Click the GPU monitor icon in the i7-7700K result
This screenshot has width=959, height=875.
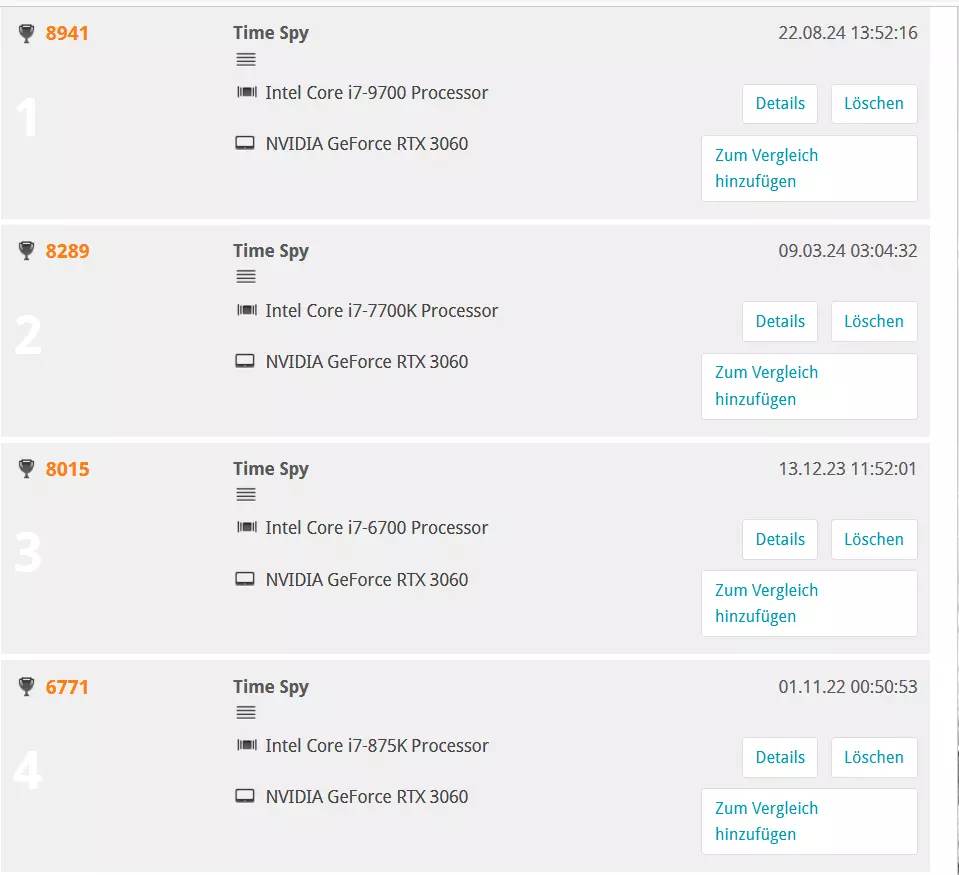(x=245, y=361)
